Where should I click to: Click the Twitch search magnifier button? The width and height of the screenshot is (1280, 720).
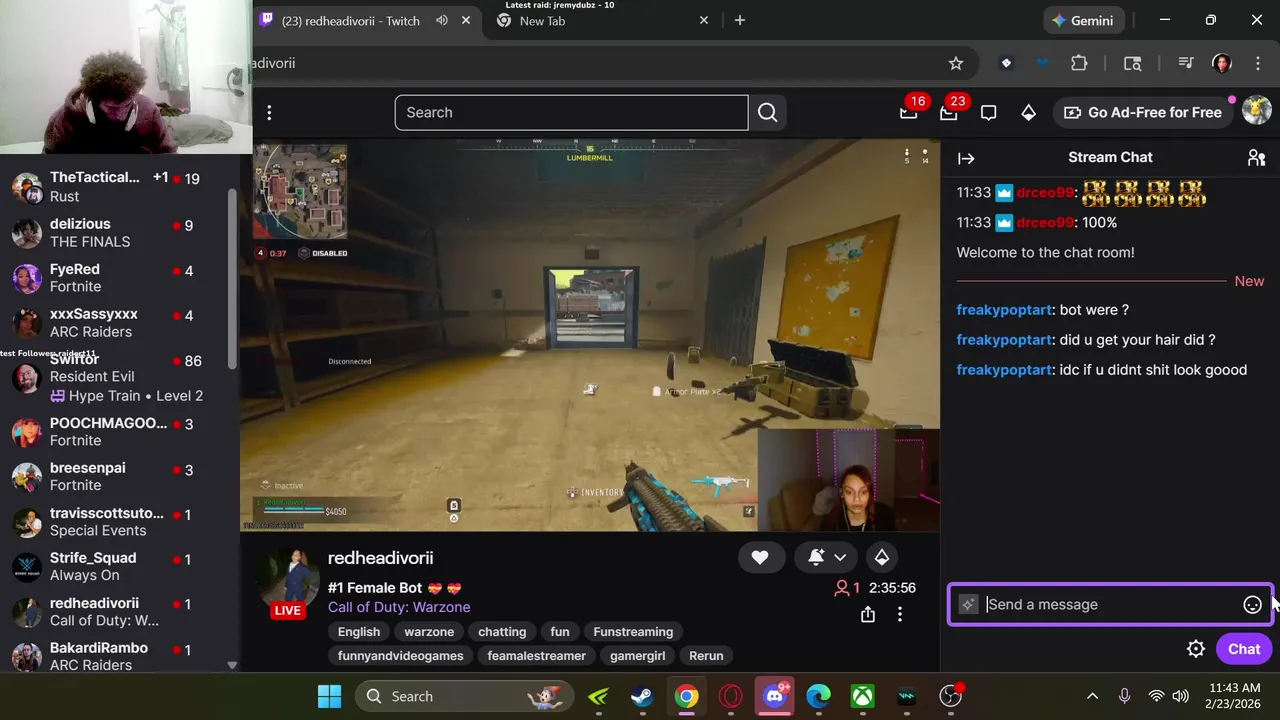pos(767,113)
